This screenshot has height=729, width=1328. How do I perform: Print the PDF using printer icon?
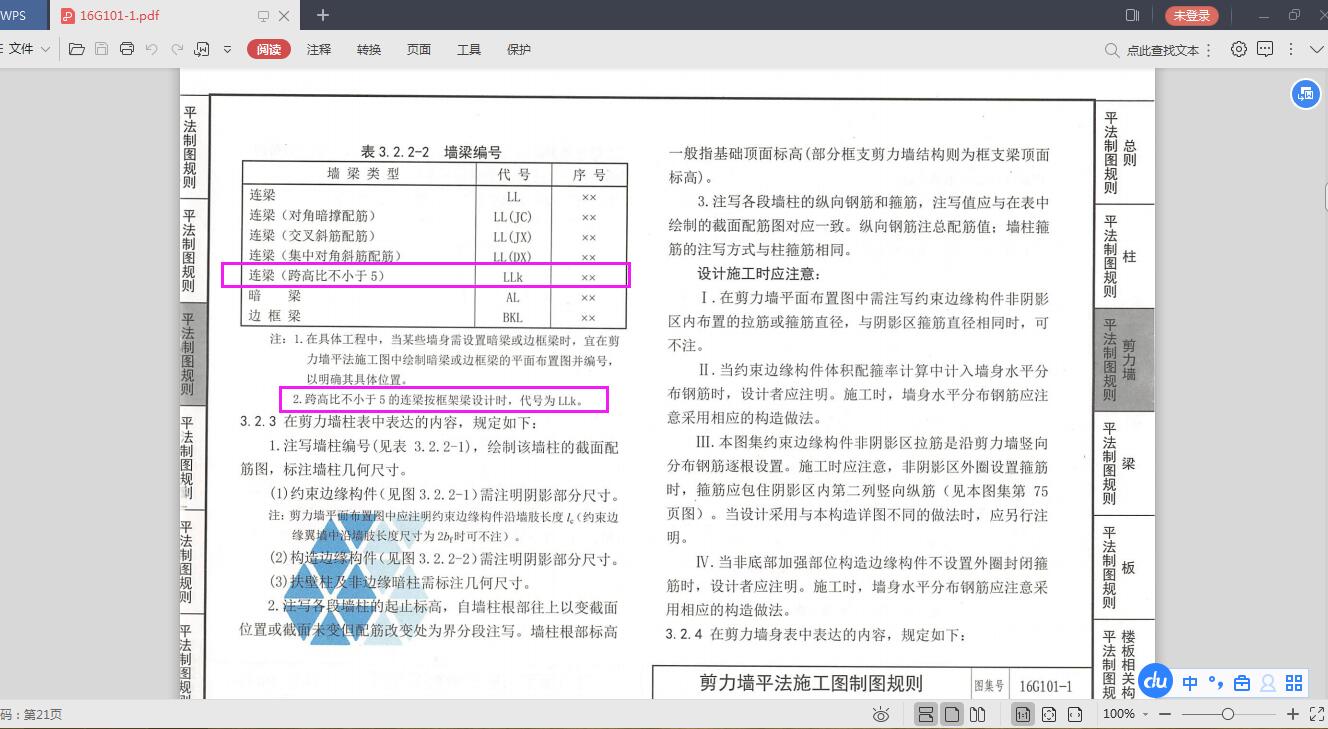tap(127, 49)
